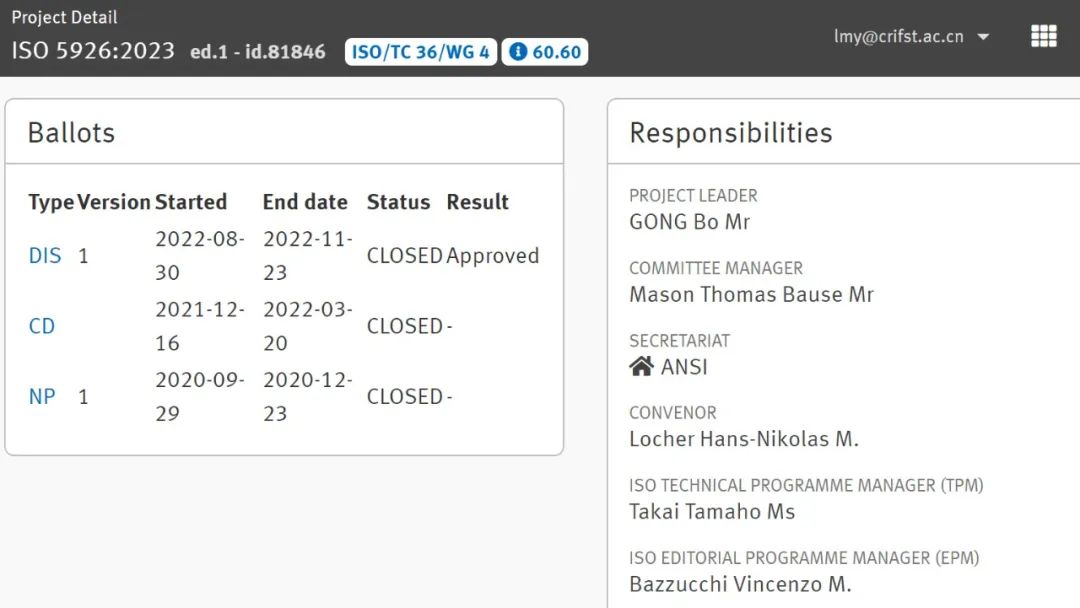The height and width of the screenshot is (608, 1080).
Task: Click the End date column header
Action: point(305,202)
